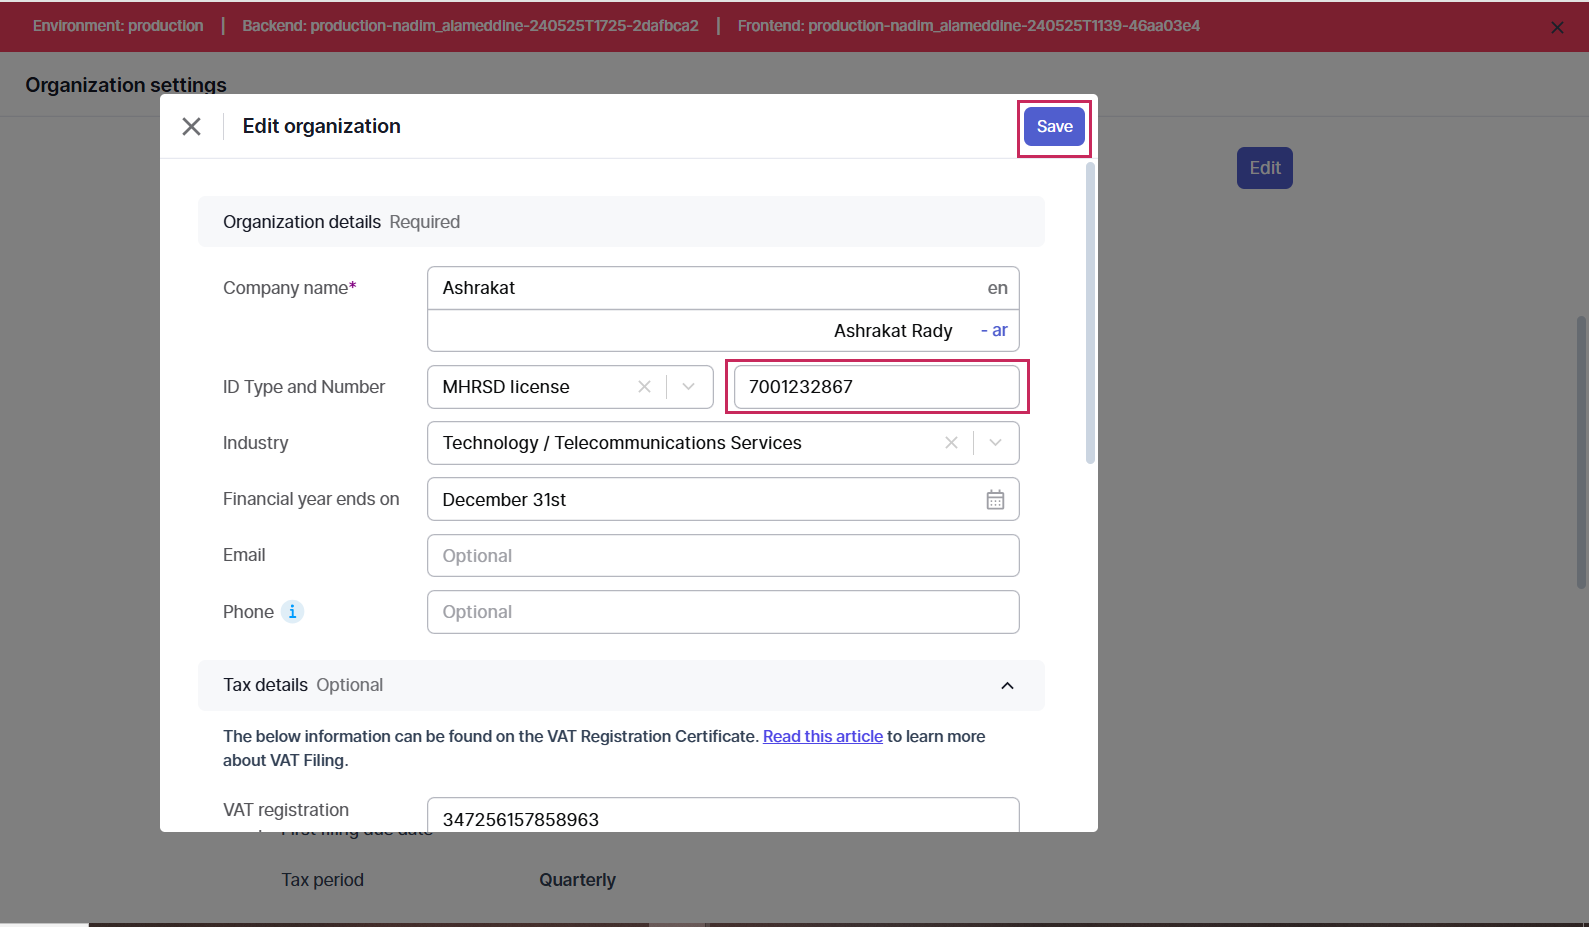
Task: Close the Edit organization dialog
Action: click(x=191, y=126)
